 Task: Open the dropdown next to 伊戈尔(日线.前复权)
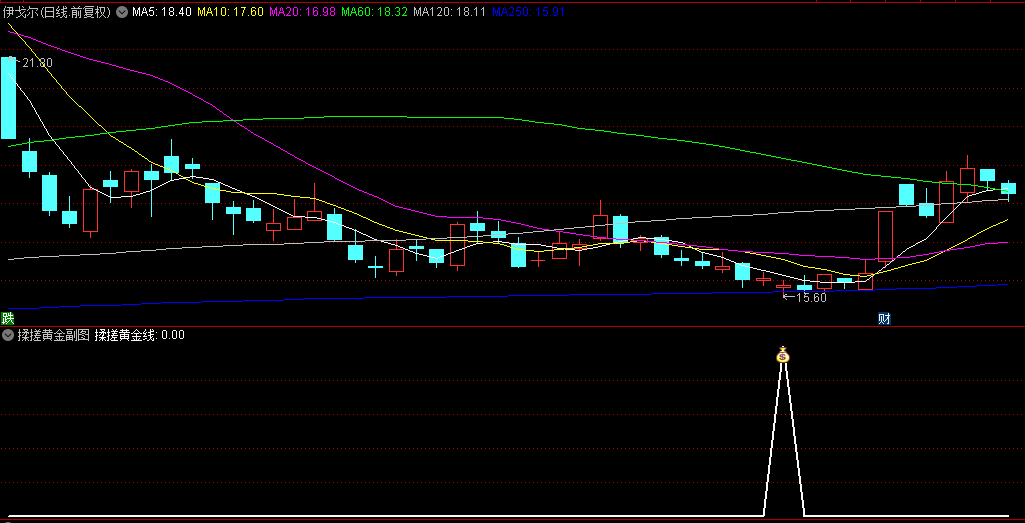coord(122,11)
